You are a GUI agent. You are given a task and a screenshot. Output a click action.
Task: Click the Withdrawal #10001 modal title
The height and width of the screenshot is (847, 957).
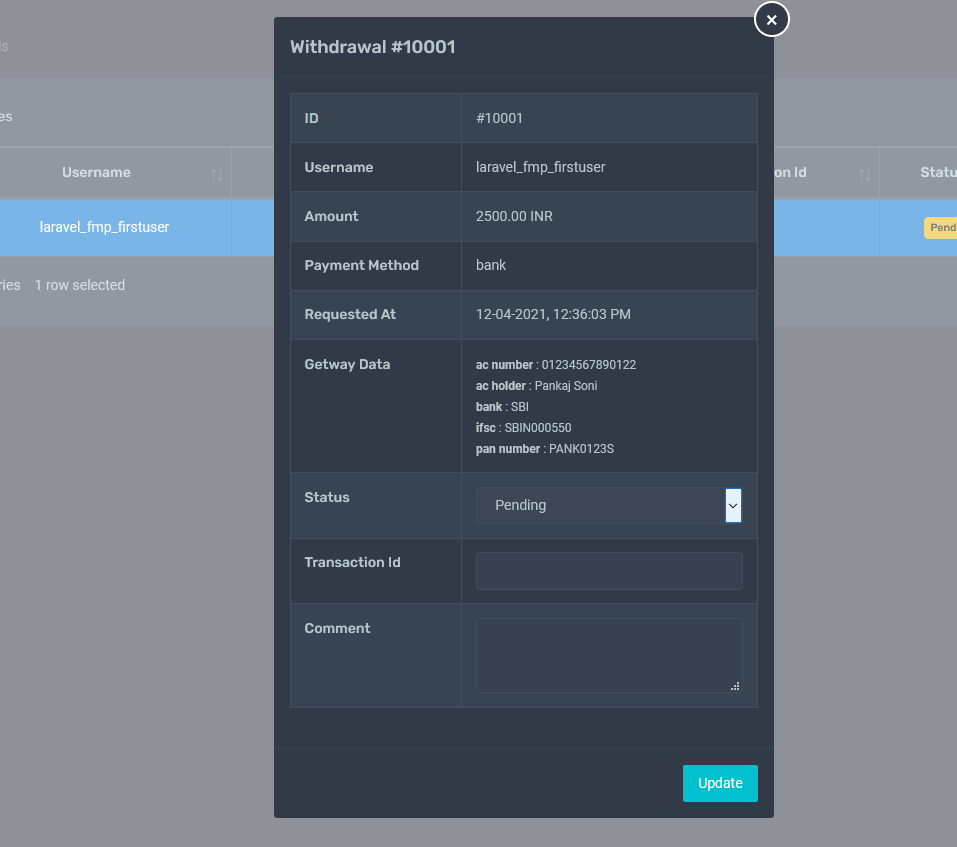click(373, 47)
